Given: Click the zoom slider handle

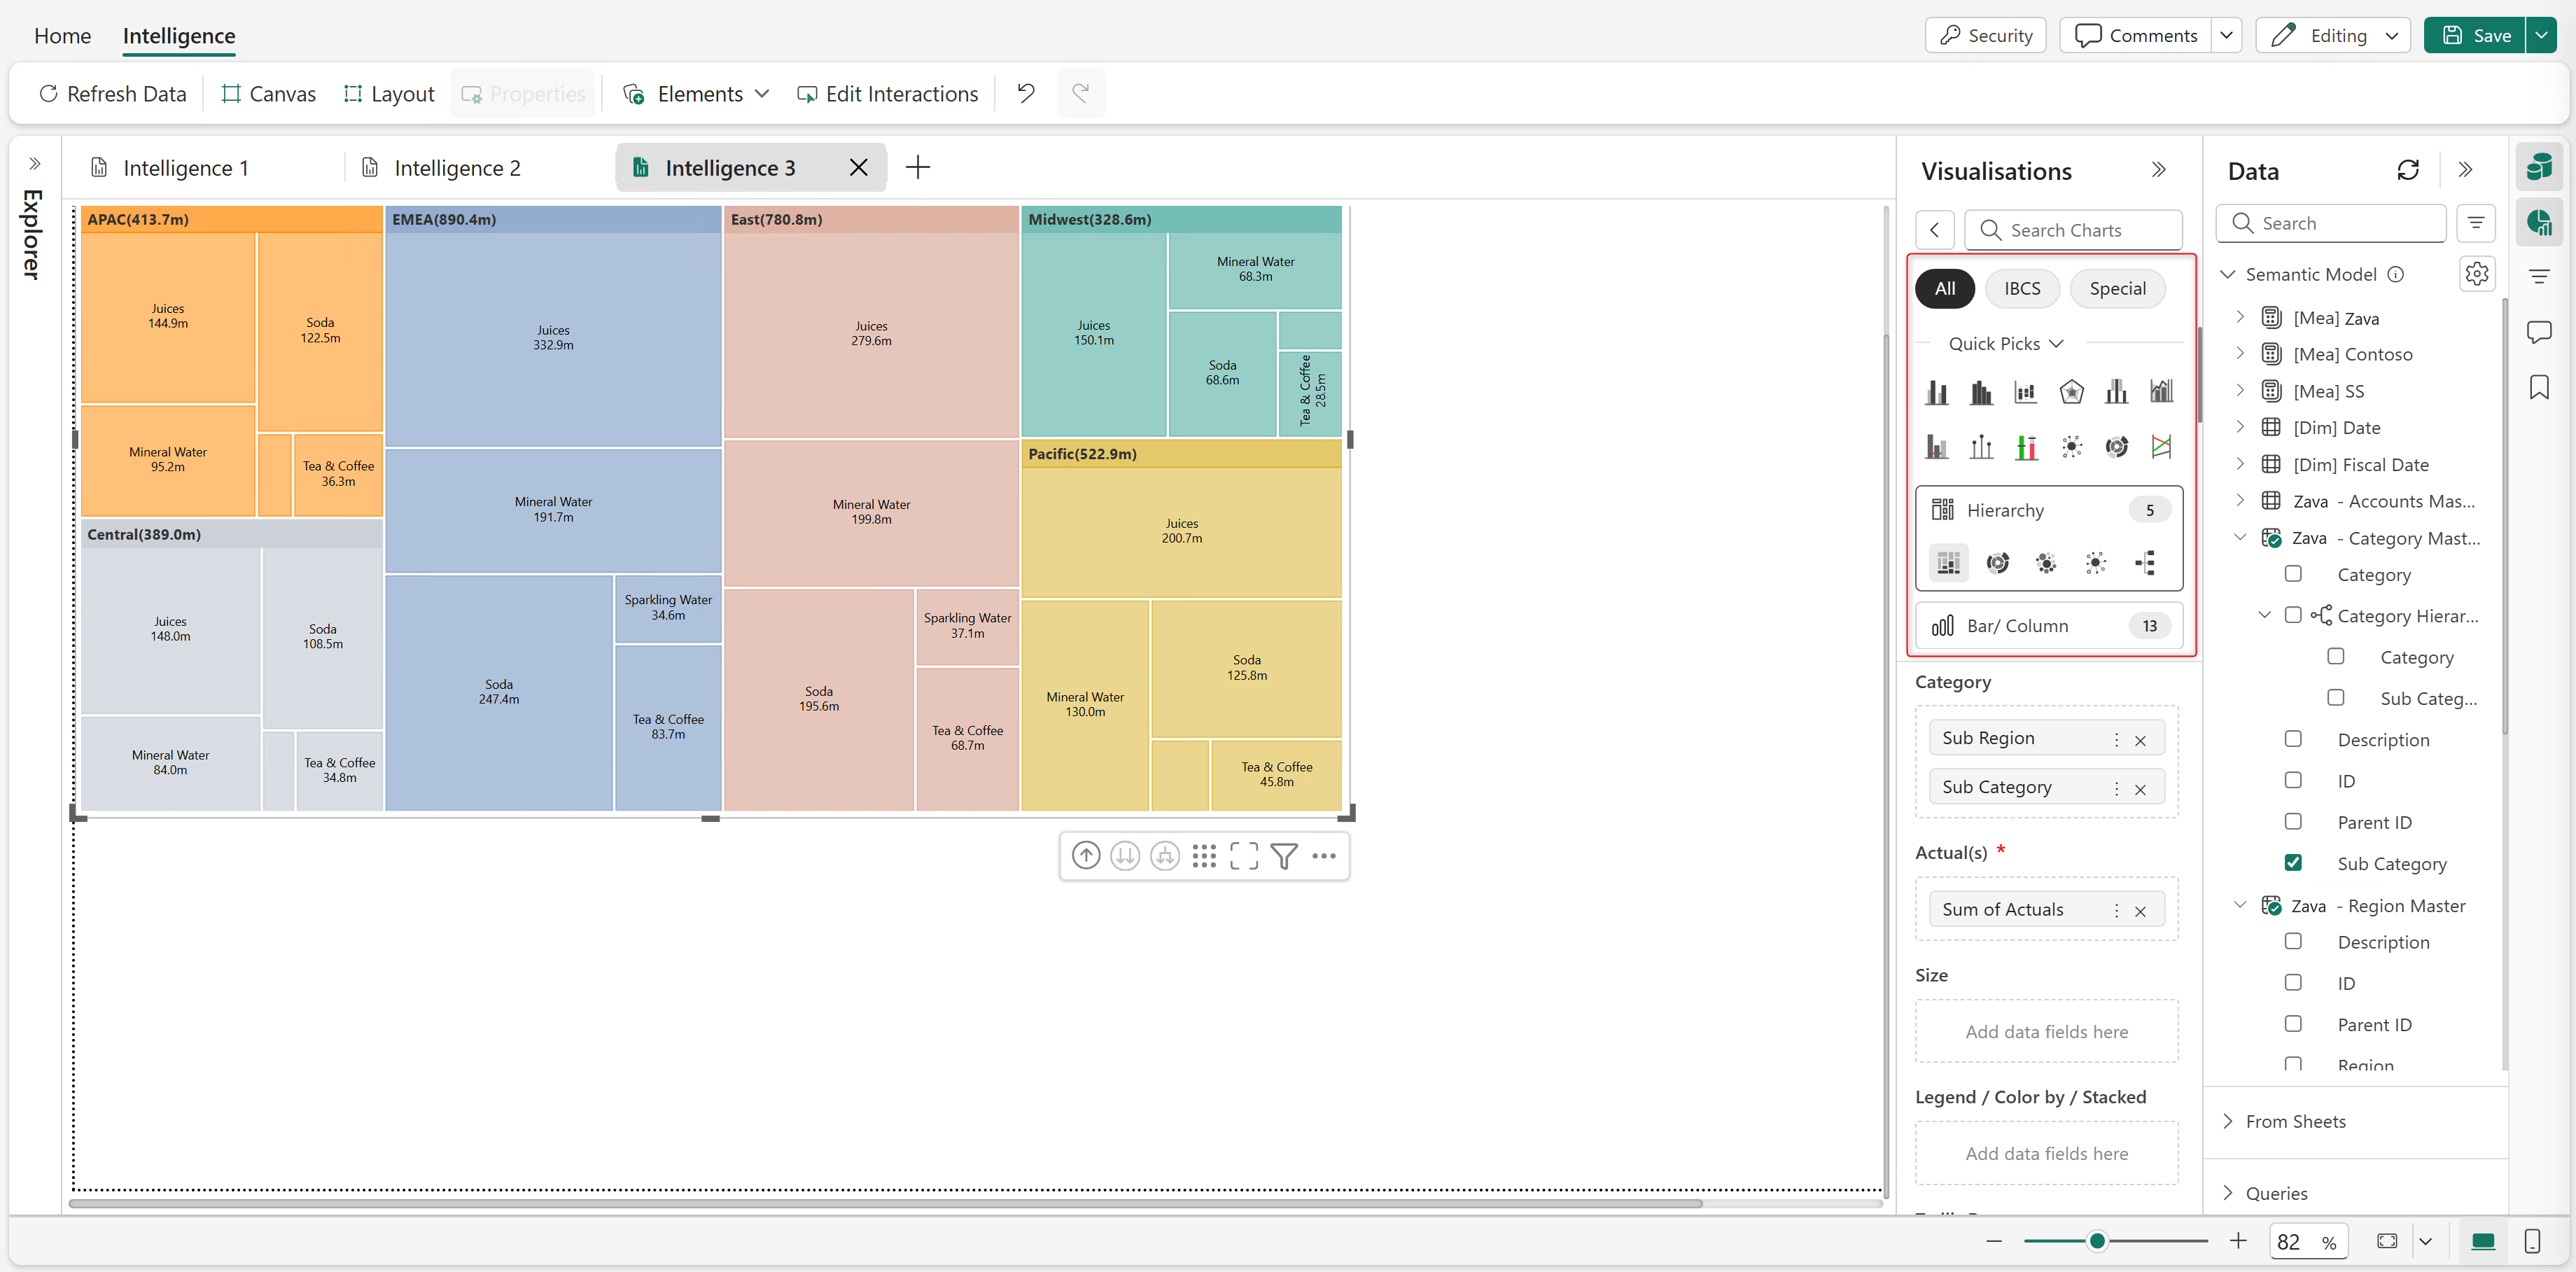Looking at the screenshot, I should point(2097,1241).
